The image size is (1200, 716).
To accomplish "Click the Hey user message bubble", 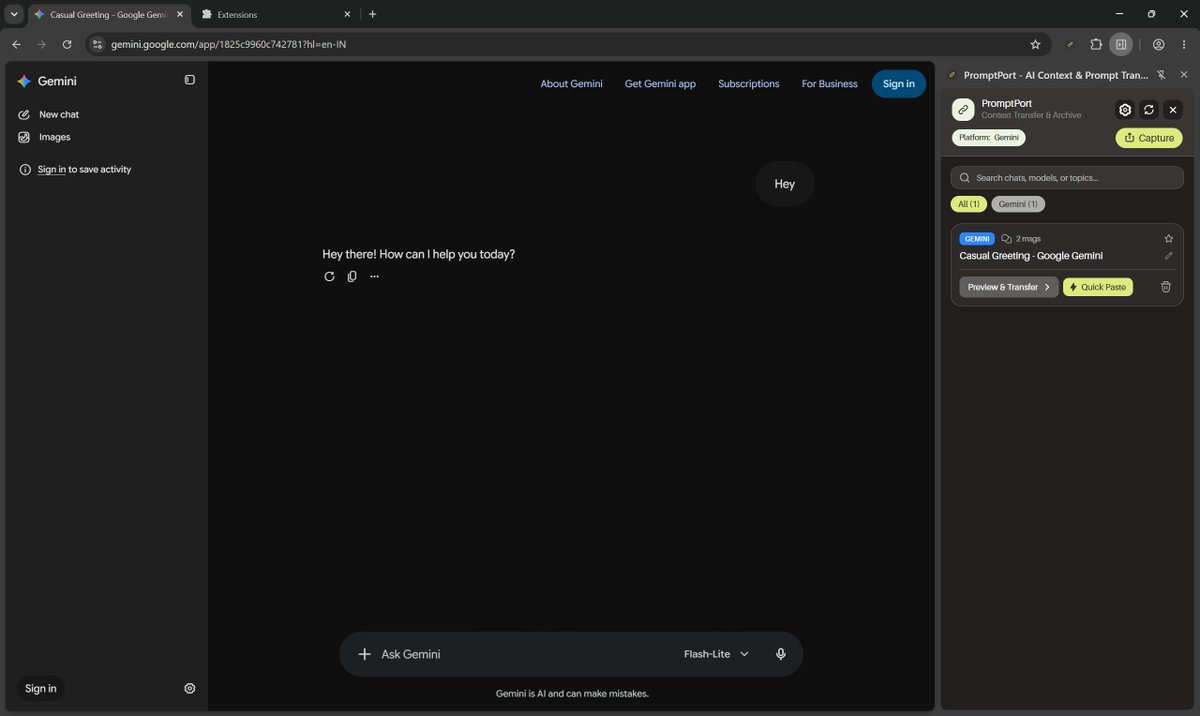I will point(785,184).
